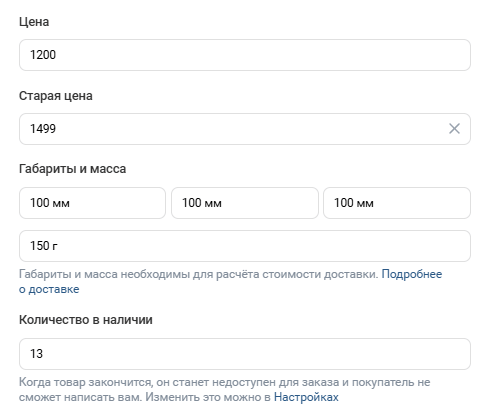Click the Габариты и масса label
The image size is (487, 413).
tap(72, 169)
